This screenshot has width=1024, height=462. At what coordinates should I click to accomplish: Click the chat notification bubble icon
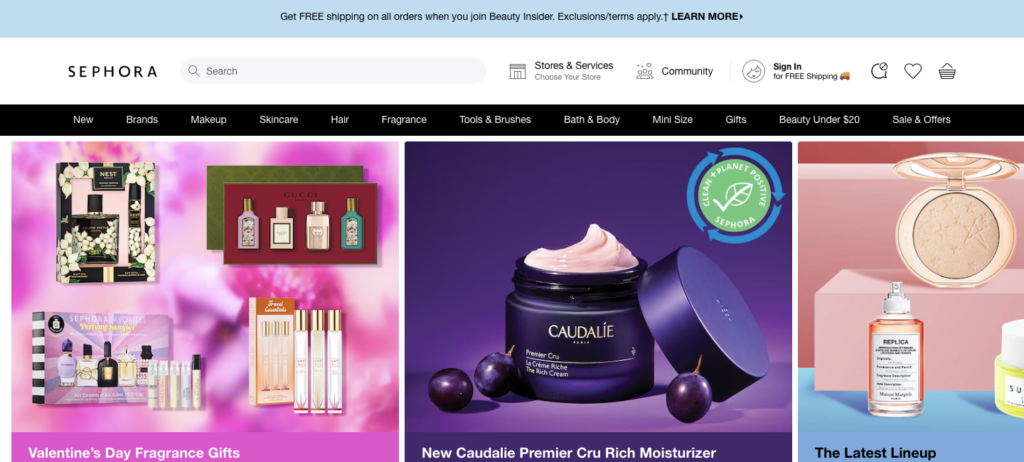[879, 71]
